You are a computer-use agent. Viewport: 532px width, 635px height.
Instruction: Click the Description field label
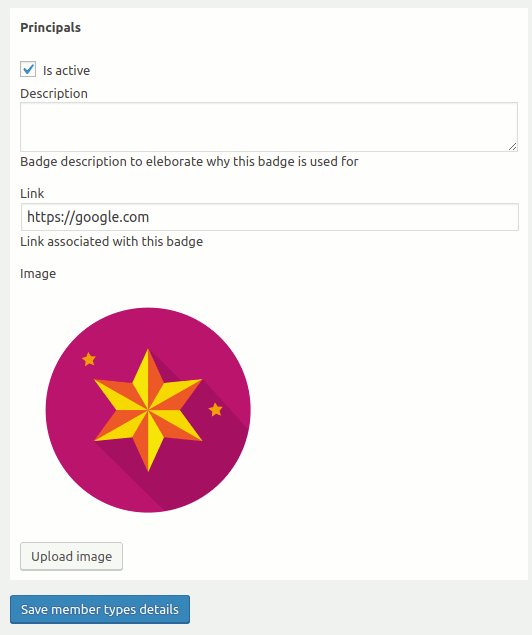tap(54, 94)
